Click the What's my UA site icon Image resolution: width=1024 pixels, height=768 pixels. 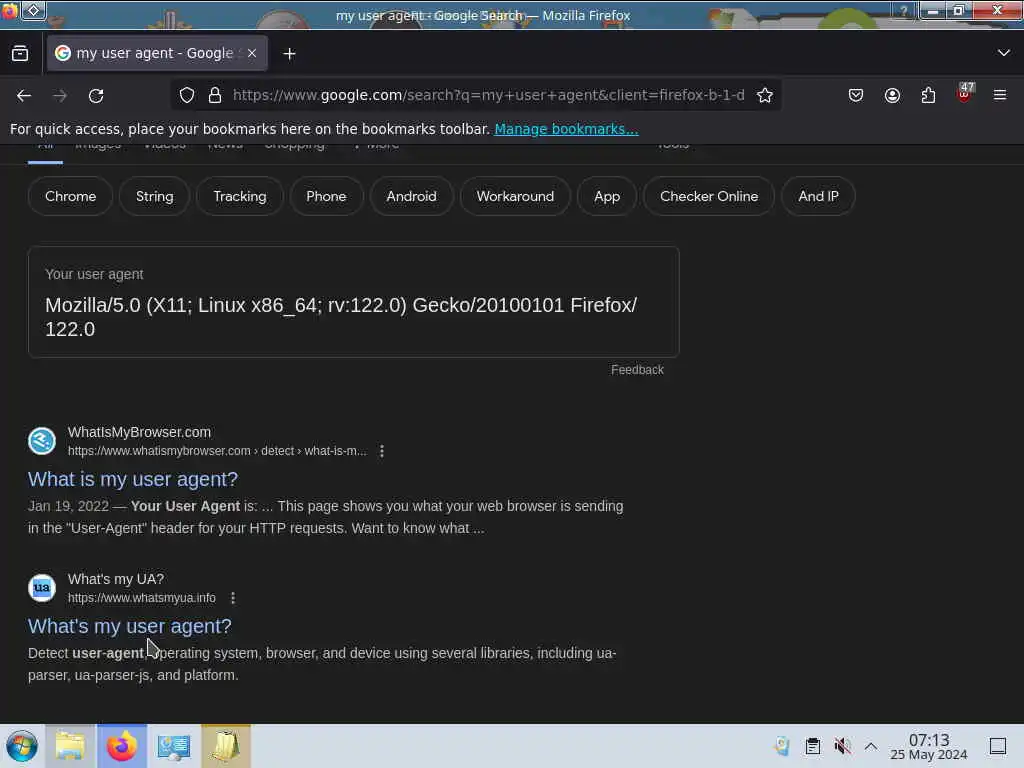[42, 588]
